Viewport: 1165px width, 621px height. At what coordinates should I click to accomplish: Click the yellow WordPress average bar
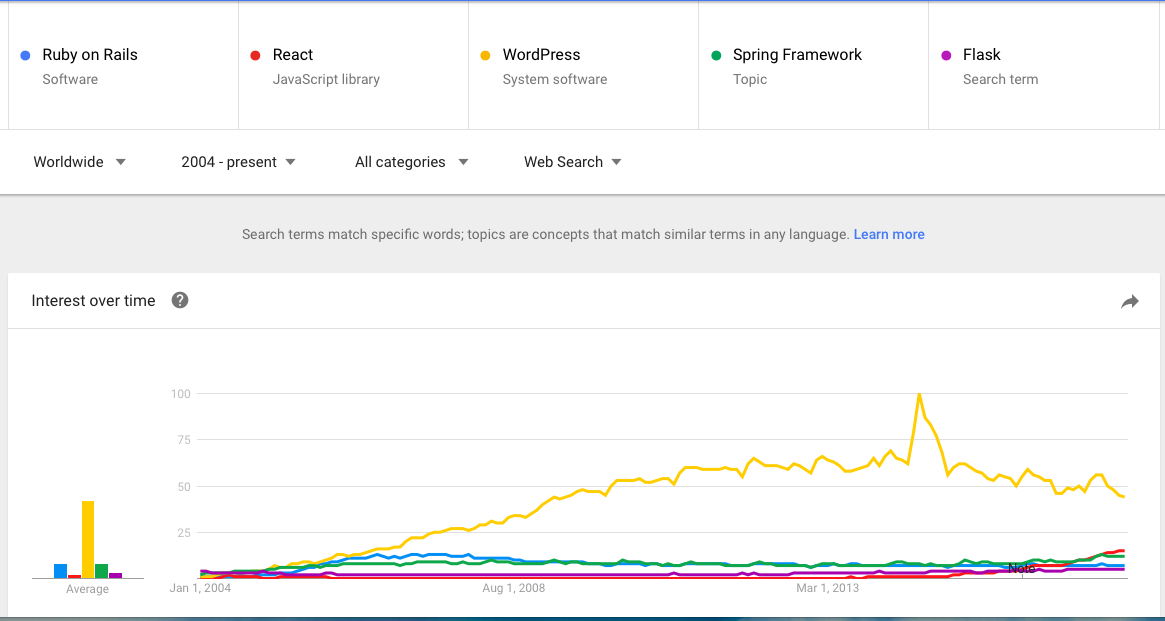click(x=88, y=539)
